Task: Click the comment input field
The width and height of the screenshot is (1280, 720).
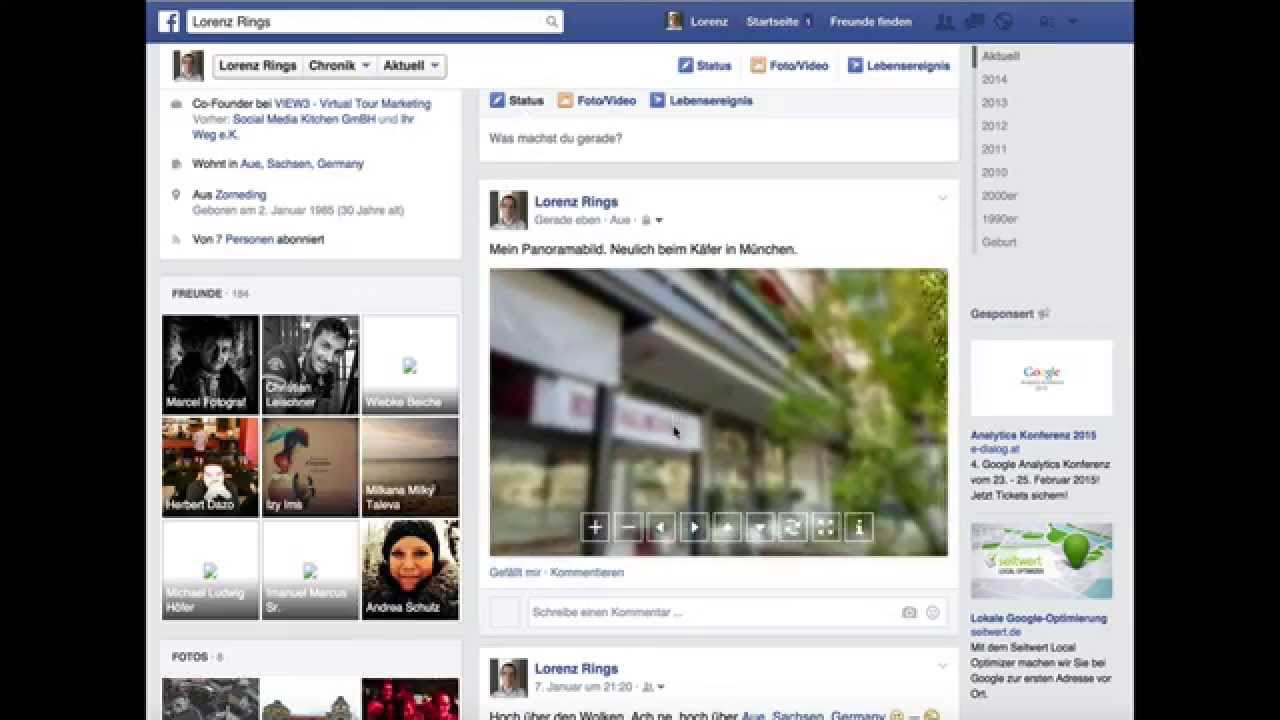Action: click(712, 612)
